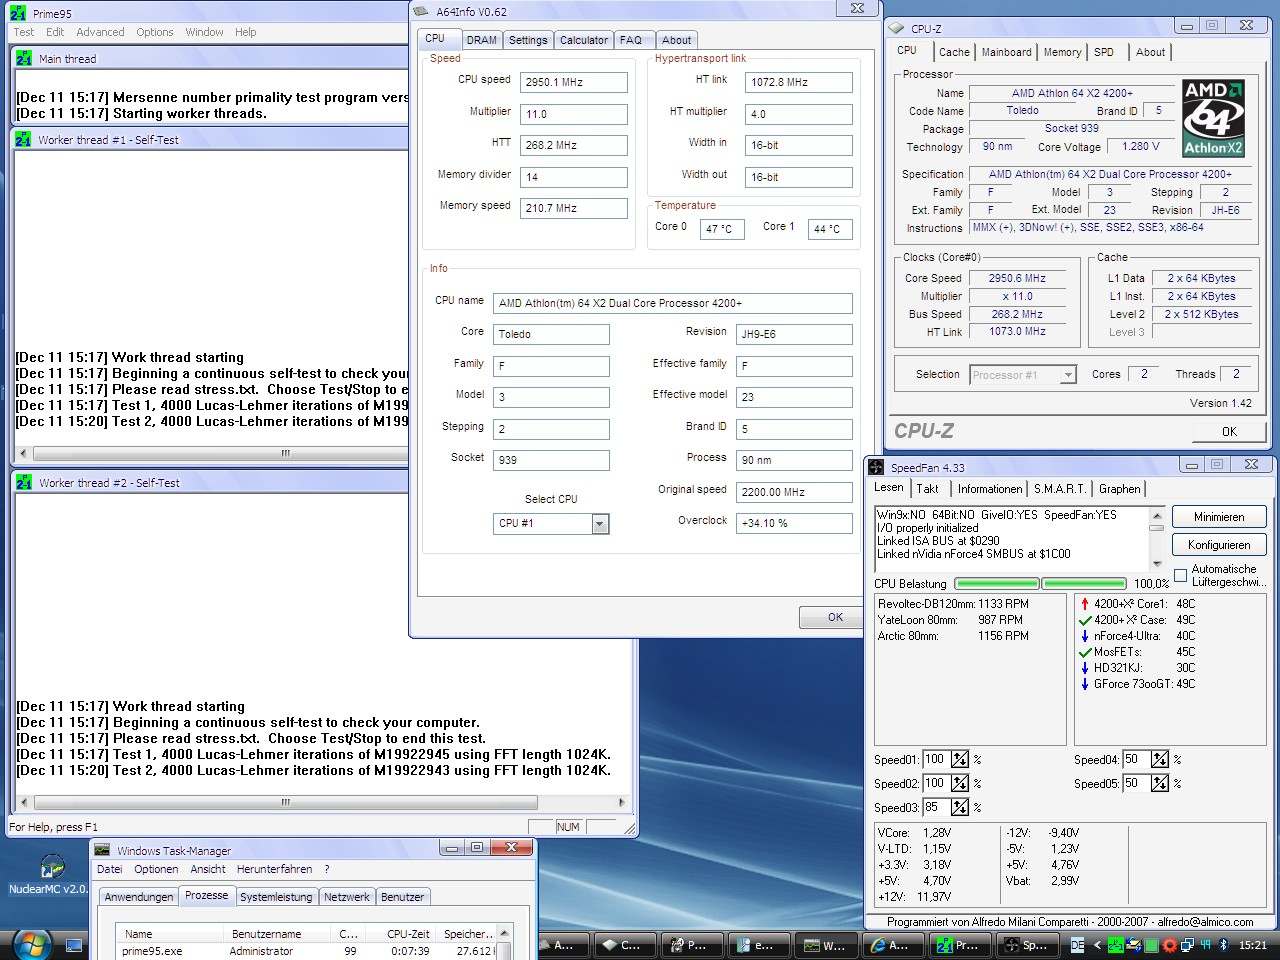
Task: Click the Konfigurieren button in SpeedFan
Action: (1219, 545)
